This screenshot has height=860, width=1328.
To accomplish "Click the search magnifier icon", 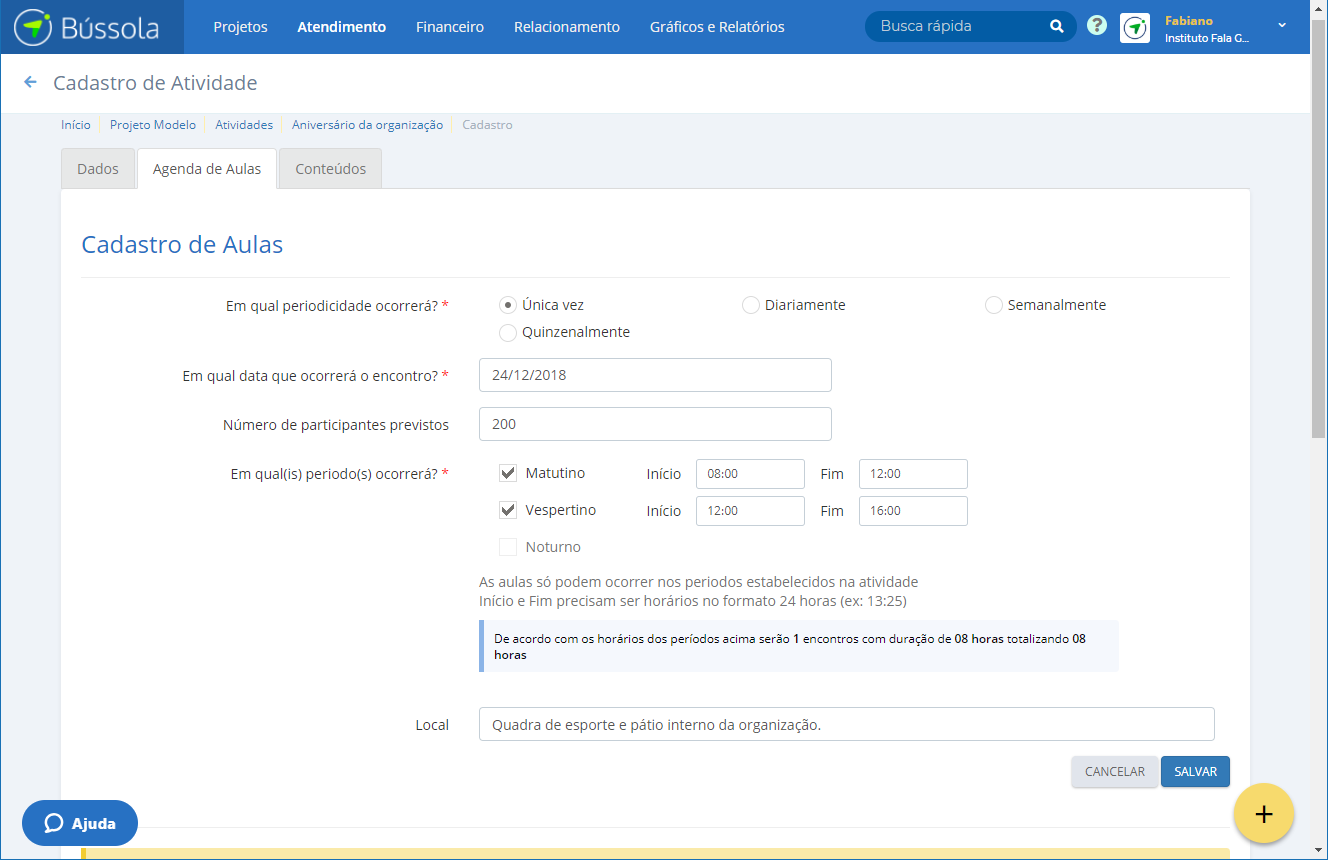I will pos(1056,27).
